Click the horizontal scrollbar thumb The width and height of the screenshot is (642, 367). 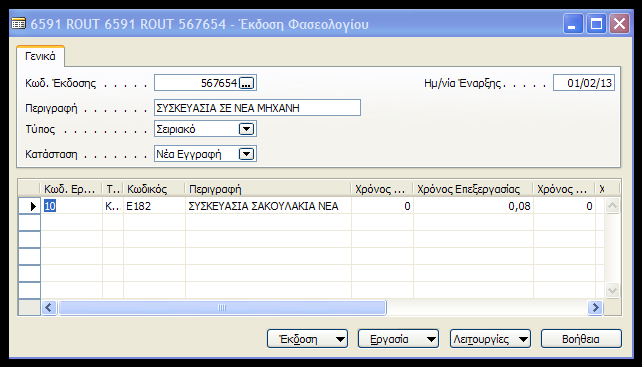pos(222,307)
